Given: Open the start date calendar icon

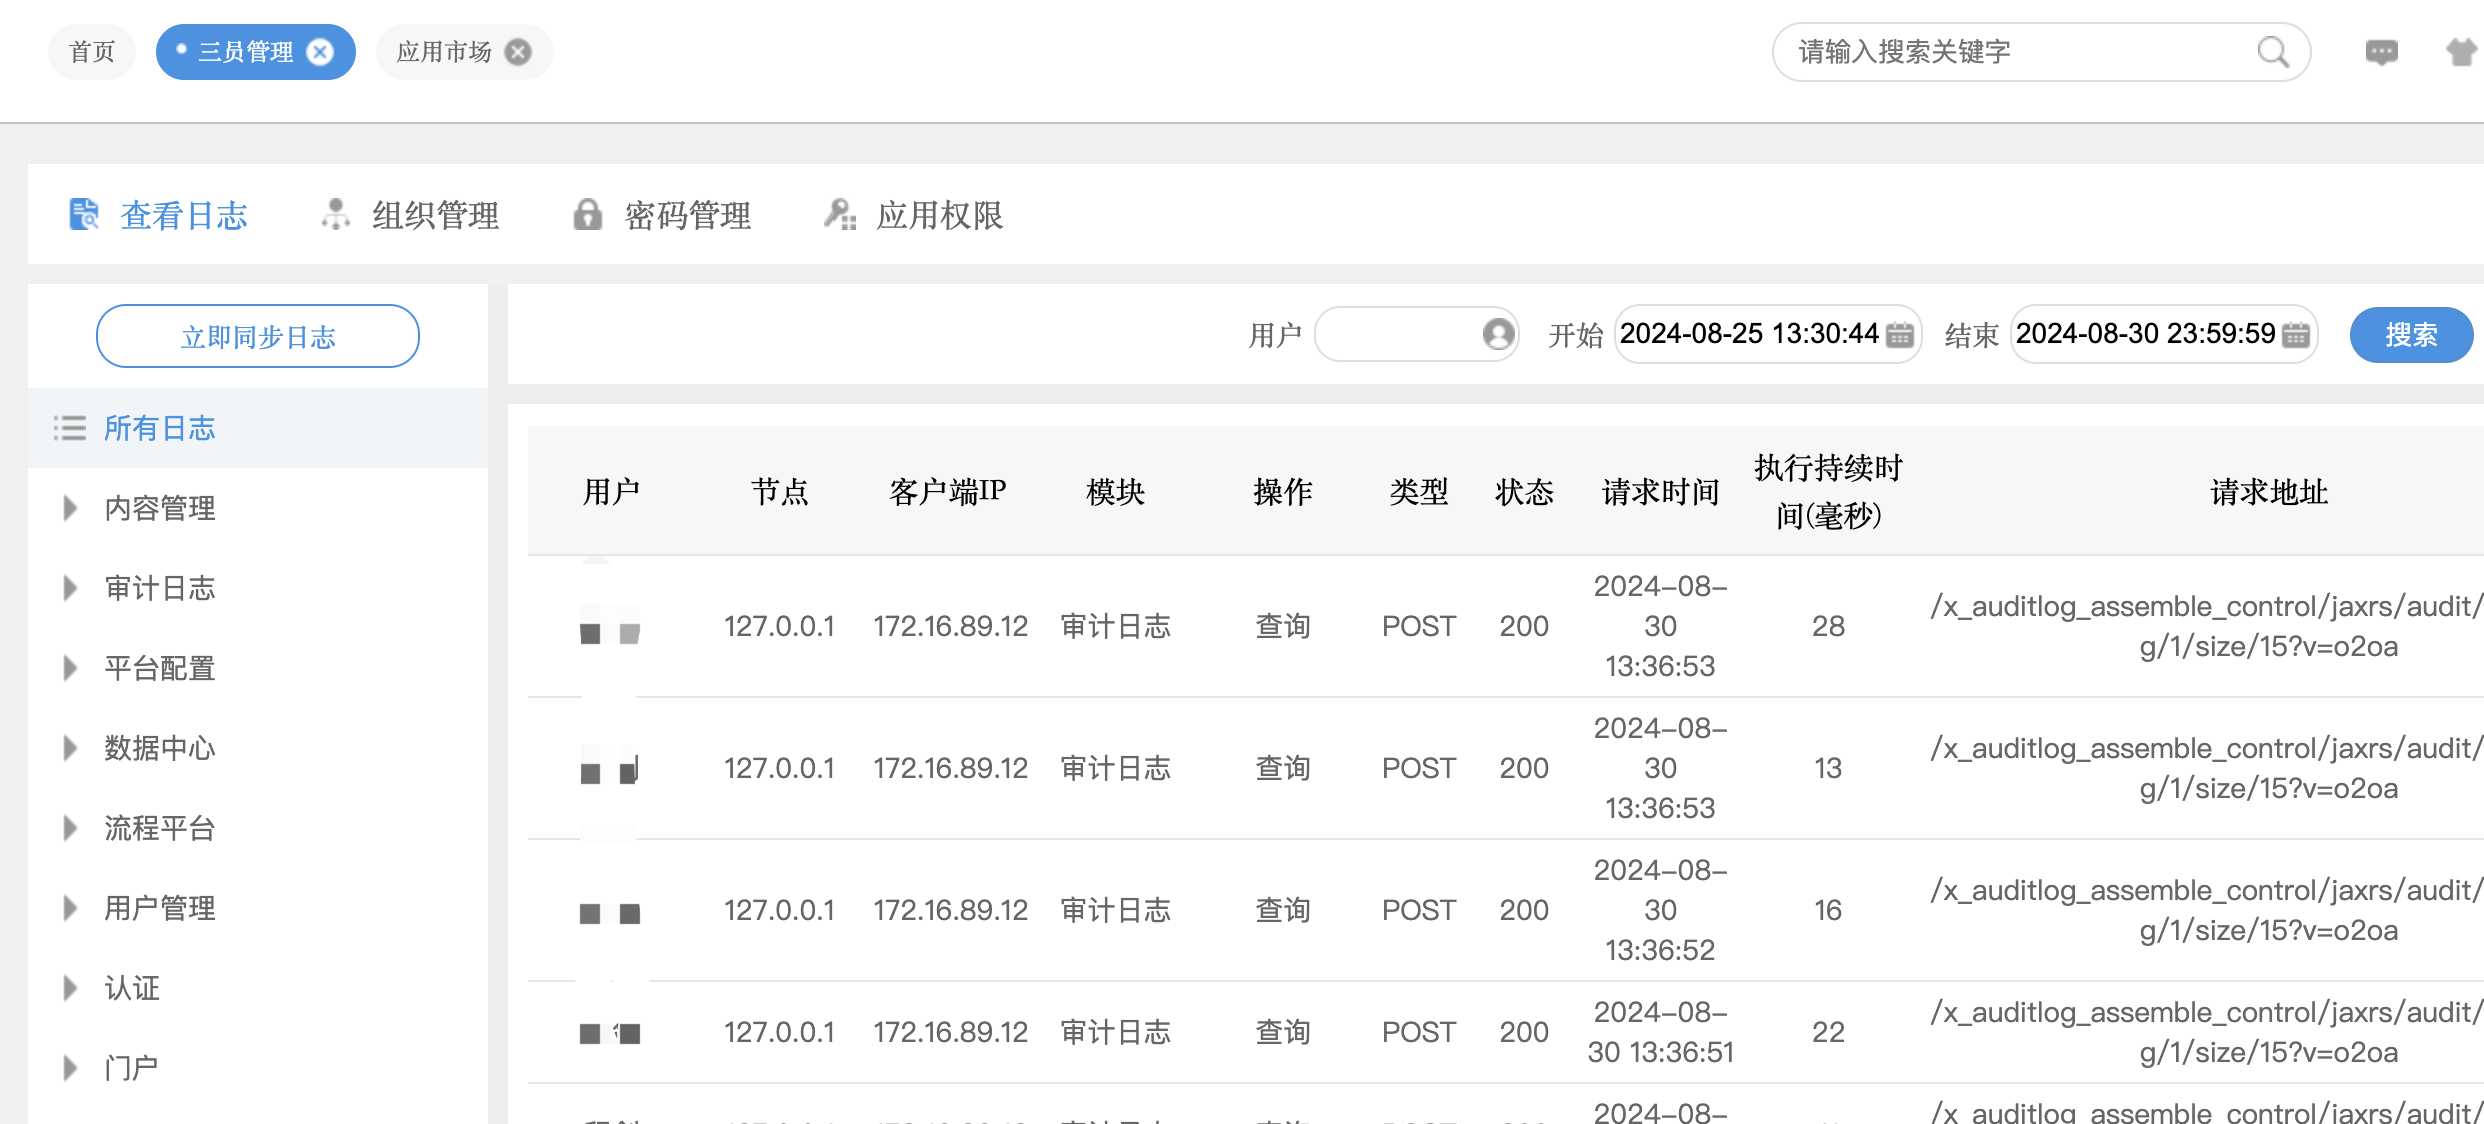Looking at the screenshot, I should 1899,335.
